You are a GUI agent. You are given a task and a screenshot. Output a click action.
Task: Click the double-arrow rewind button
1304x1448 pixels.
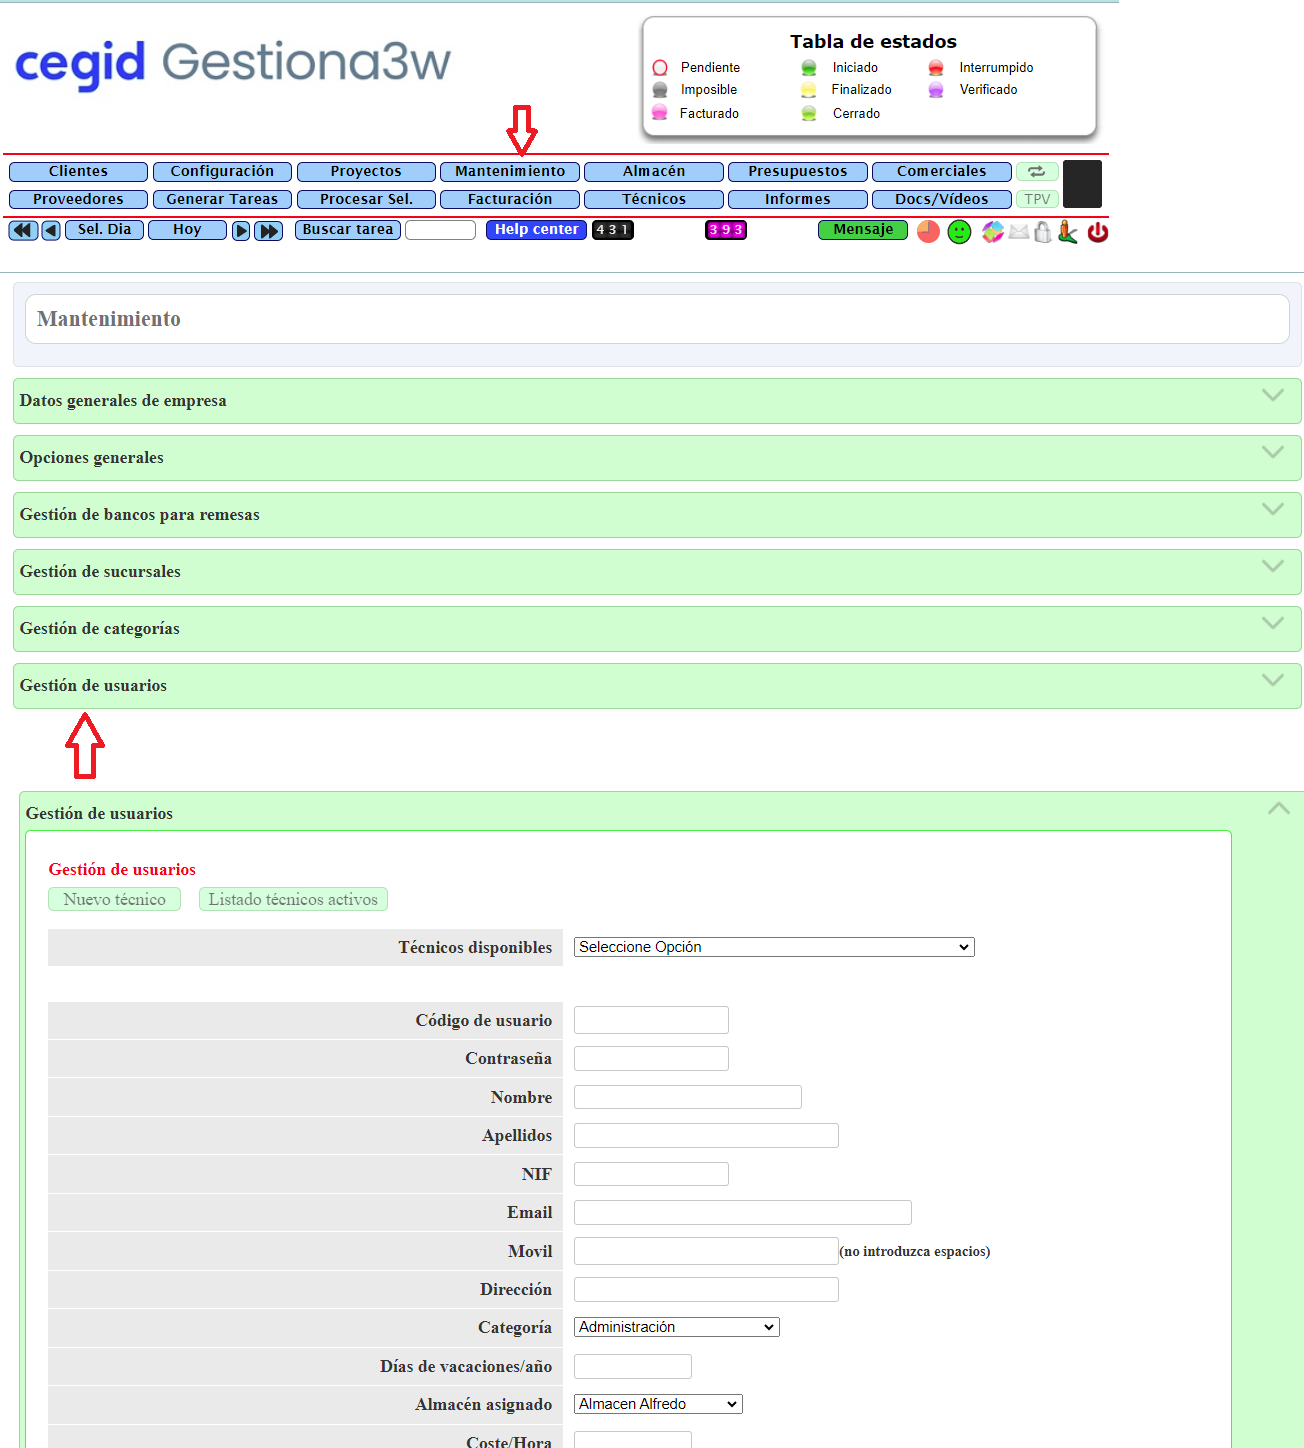23,231
